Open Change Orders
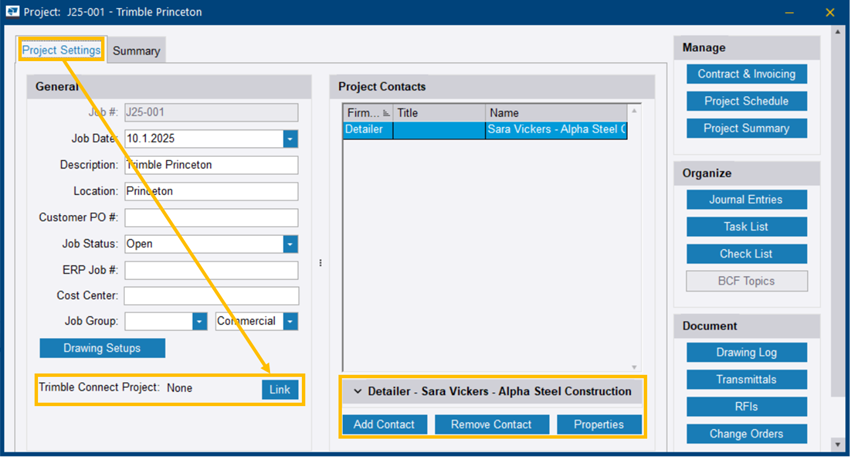The image size is (850, 457). coord(746,434)
